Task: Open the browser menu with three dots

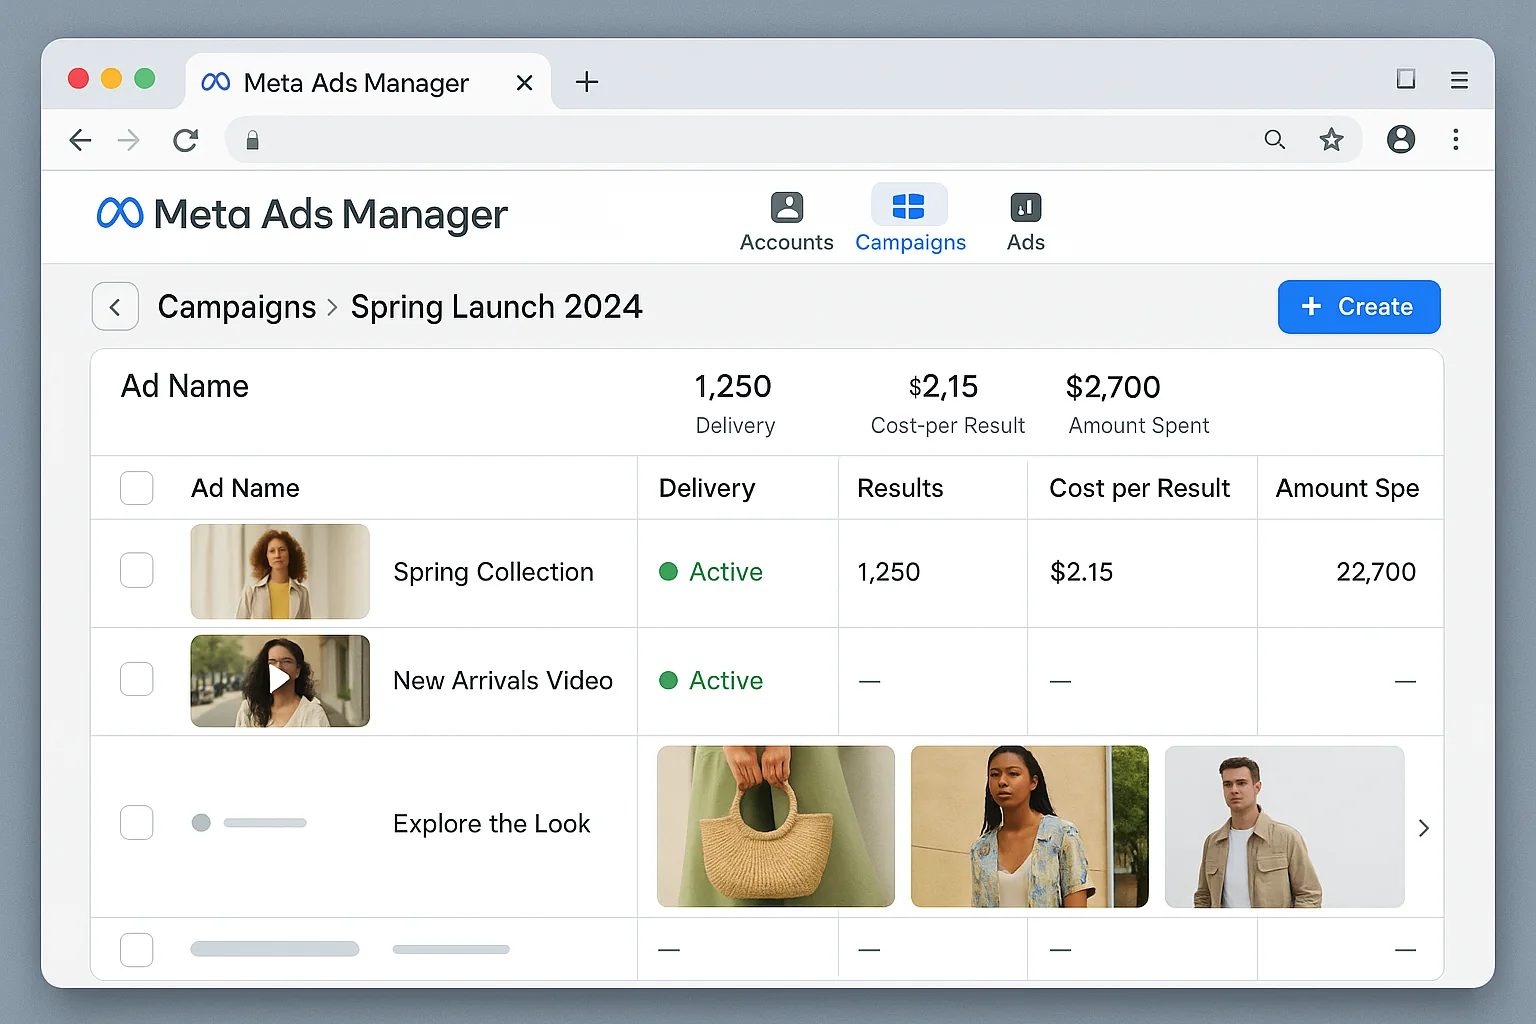Action: click(1456, 140)
